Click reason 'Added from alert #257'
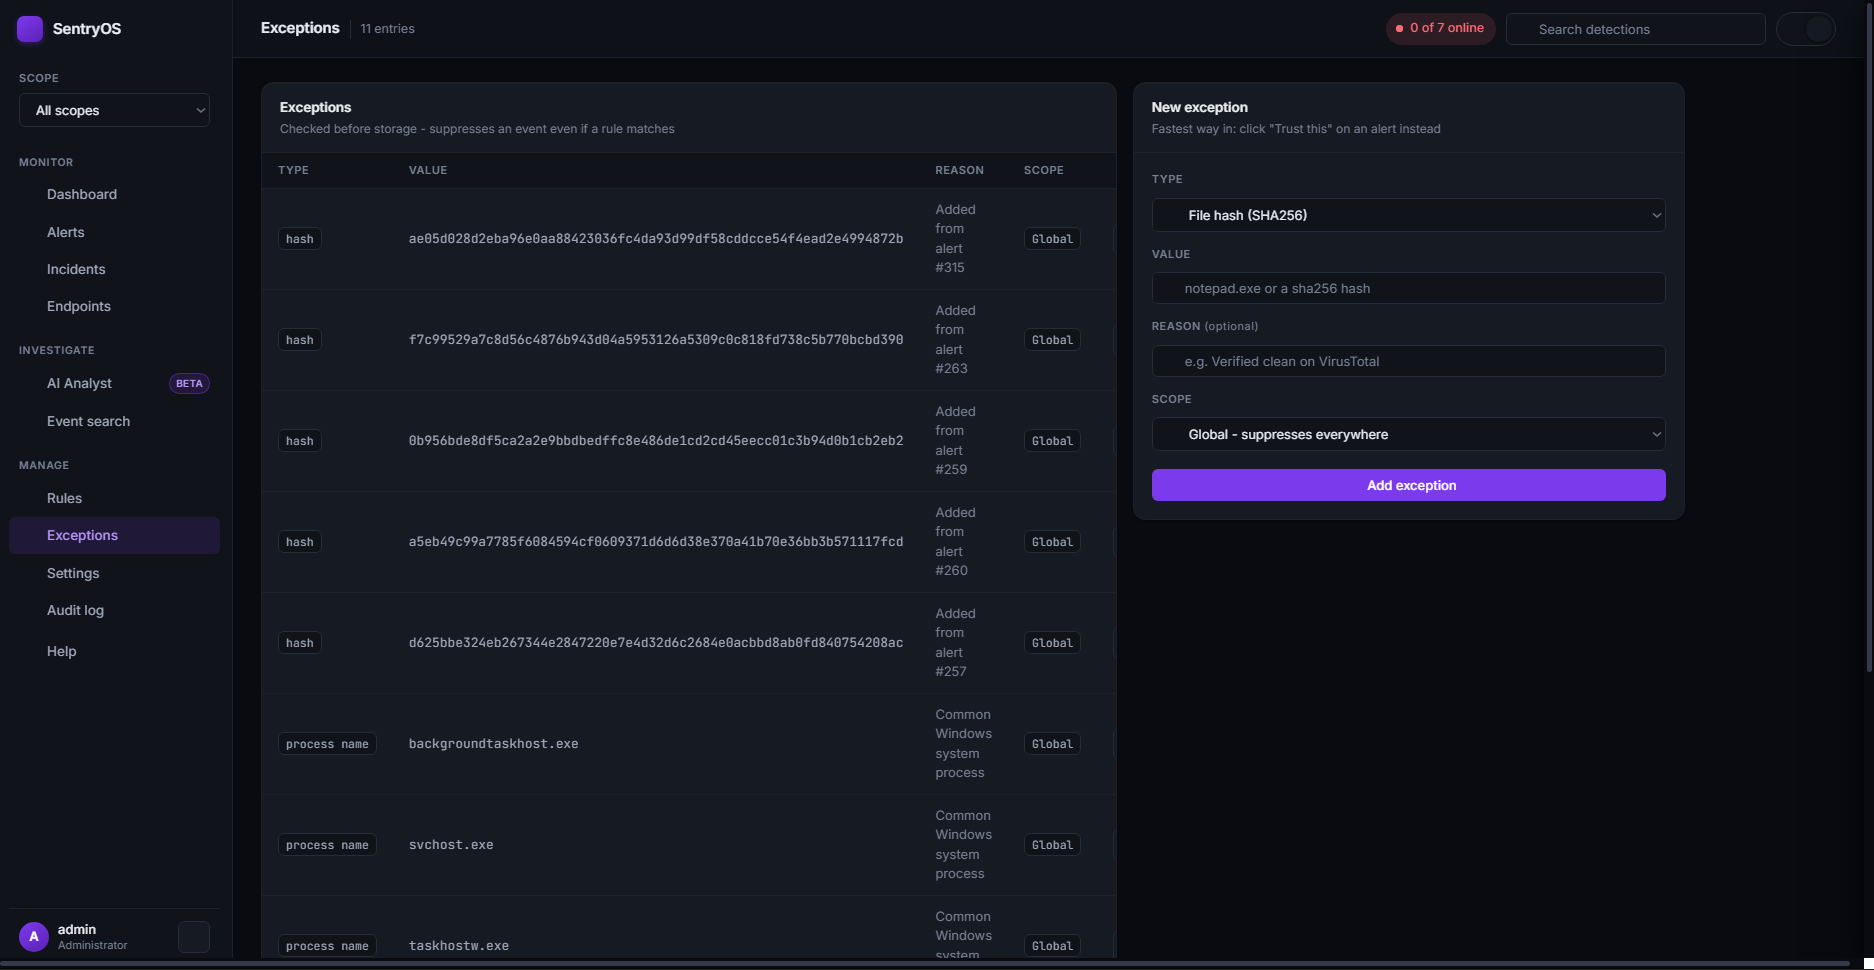This screenshot has height=970, width=1874. click(955, 643)
